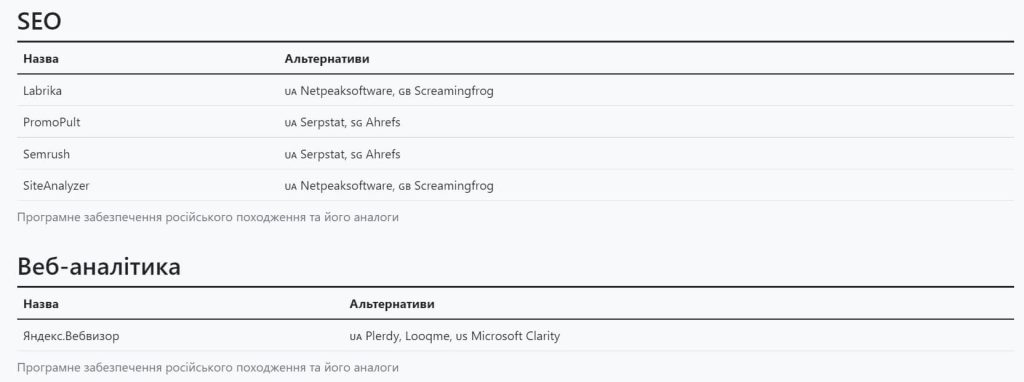Viewport: 1024px width, 382px height.
Task: Open the Netpeaksoftware link in Labrika row
Action: (x=346, y=91)
